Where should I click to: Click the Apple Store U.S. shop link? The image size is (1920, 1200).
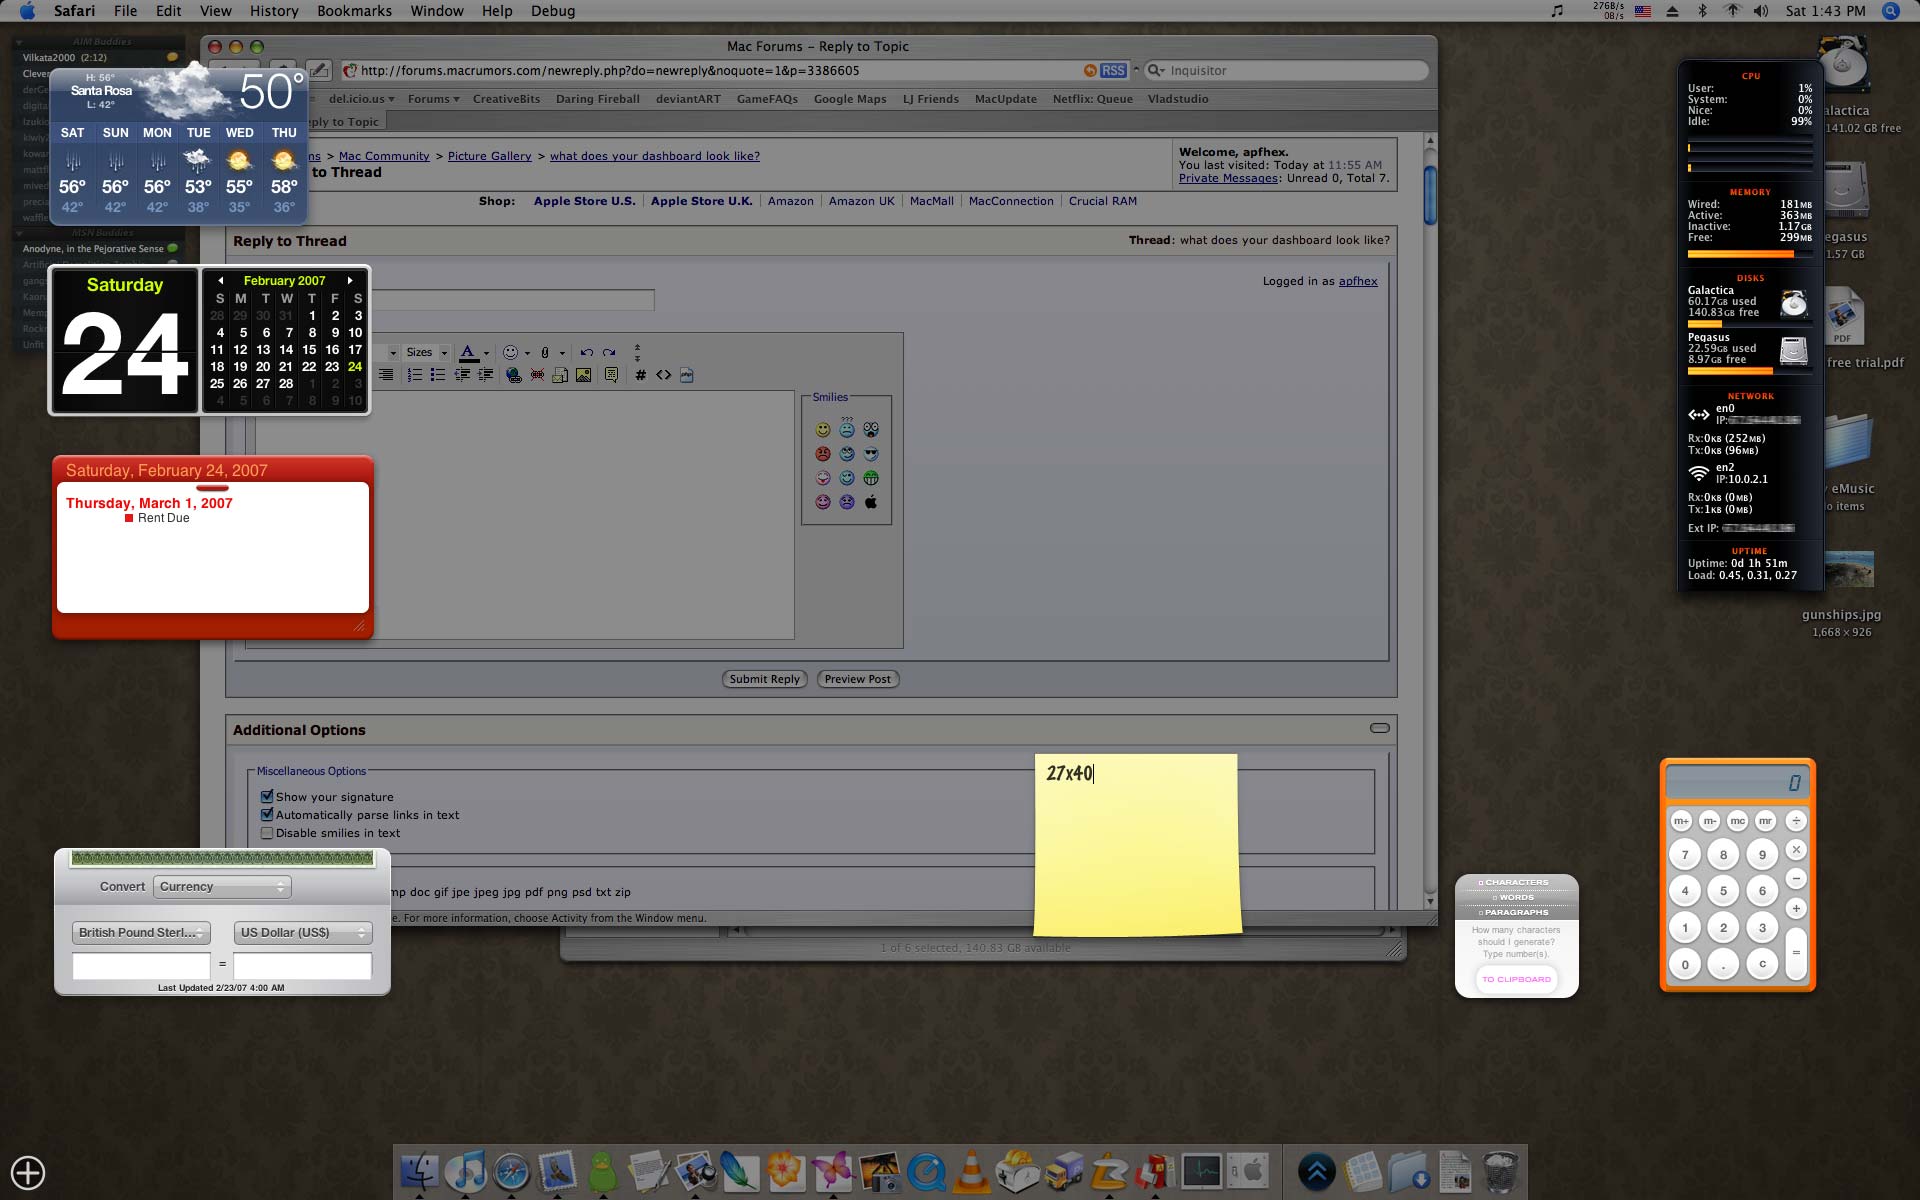(584, 201)
